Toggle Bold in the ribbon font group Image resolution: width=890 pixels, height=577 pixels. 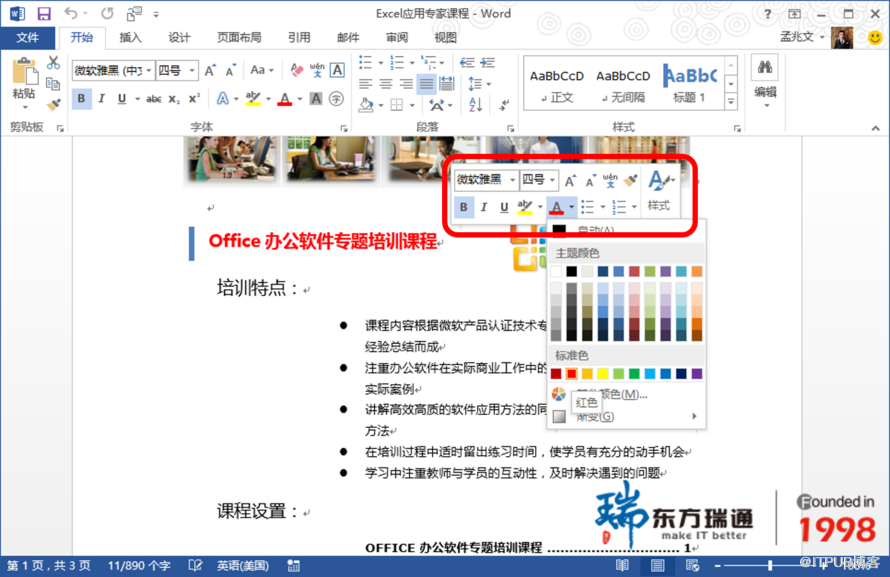[x=82, y=99]
